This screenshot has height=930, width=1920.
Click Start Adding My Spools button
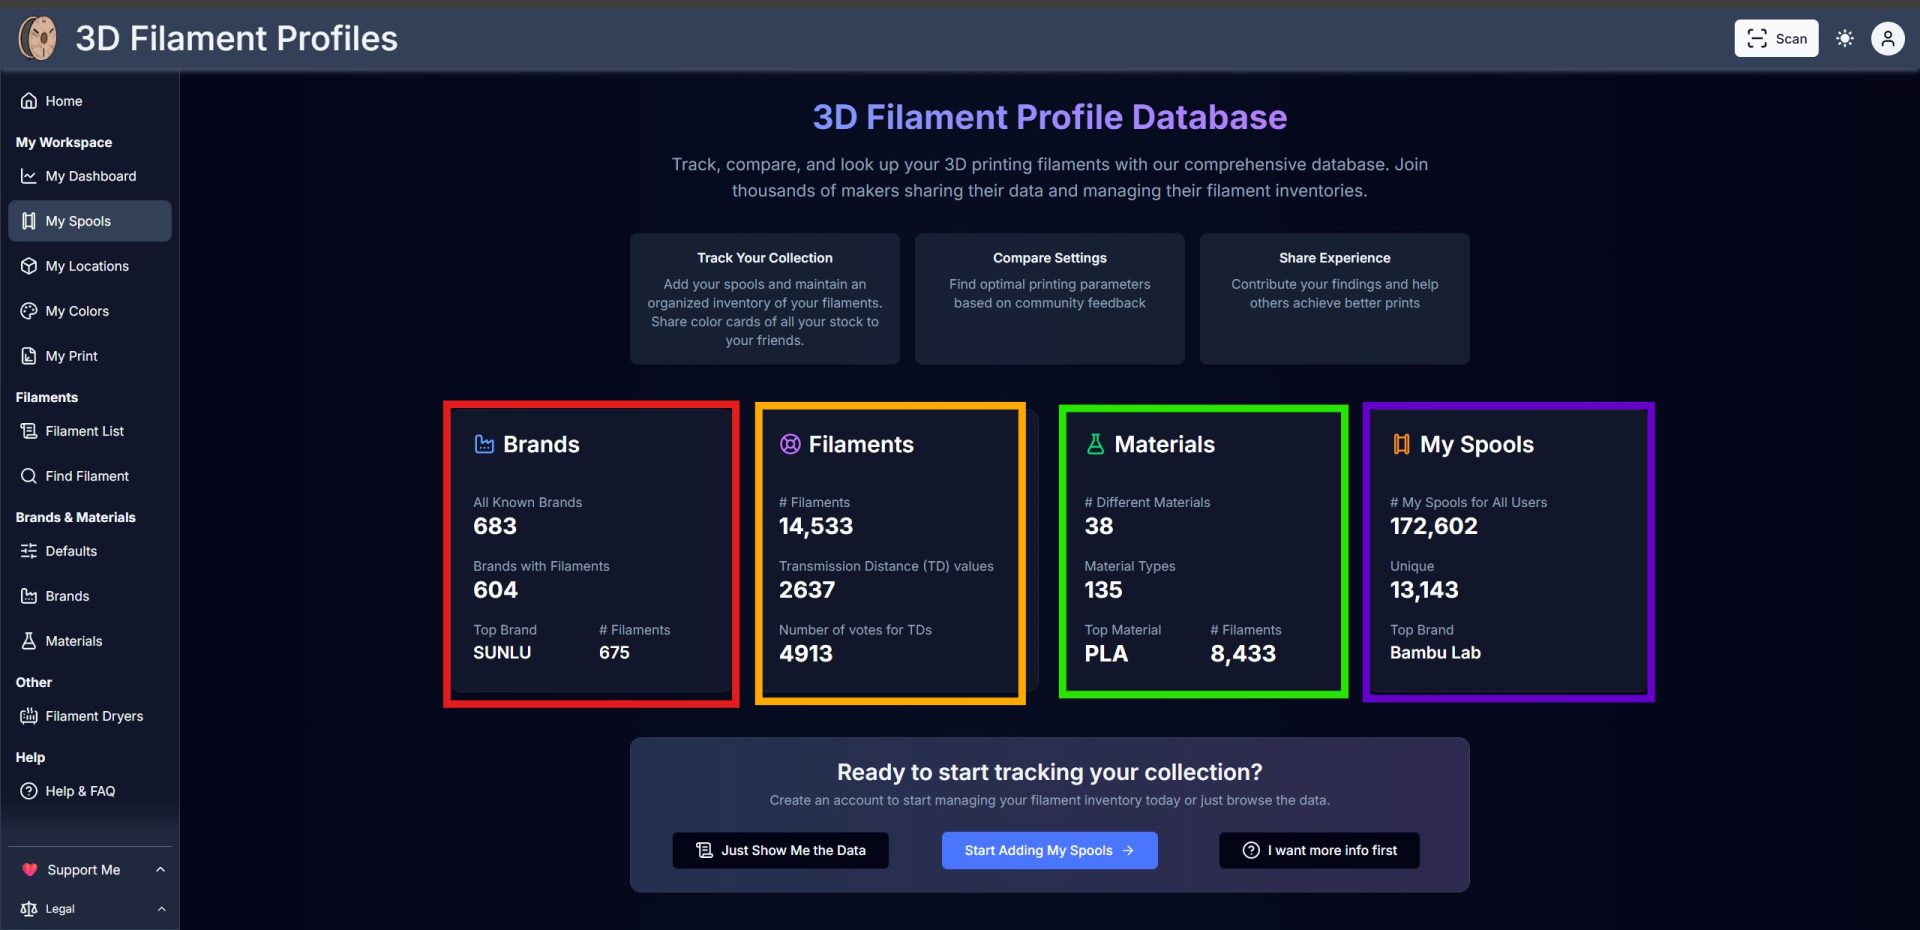coord(1049,850)
